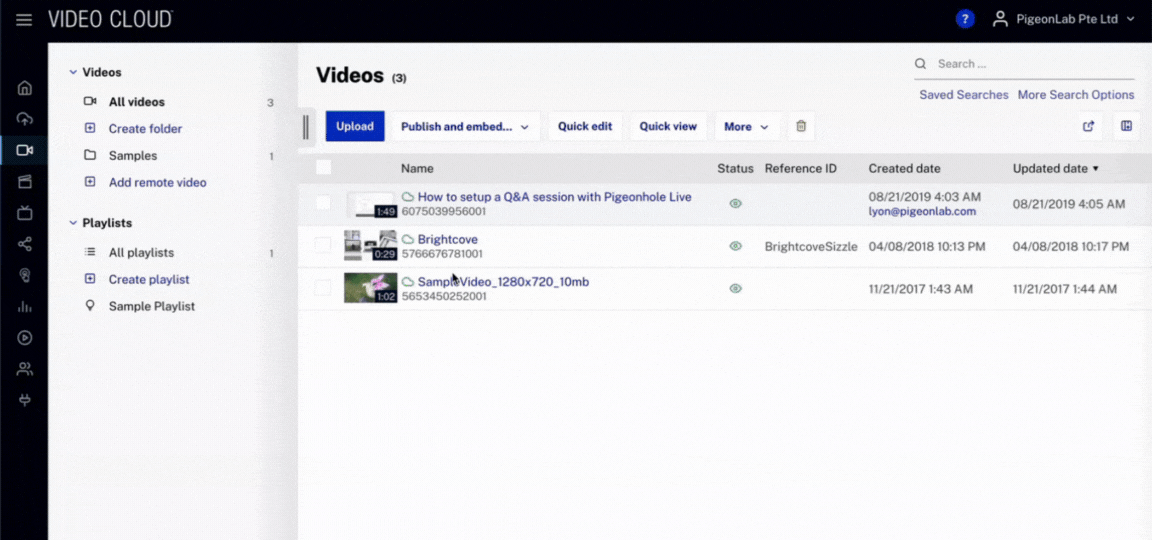Click the Brightcove video thumbnail

(370, 245)
